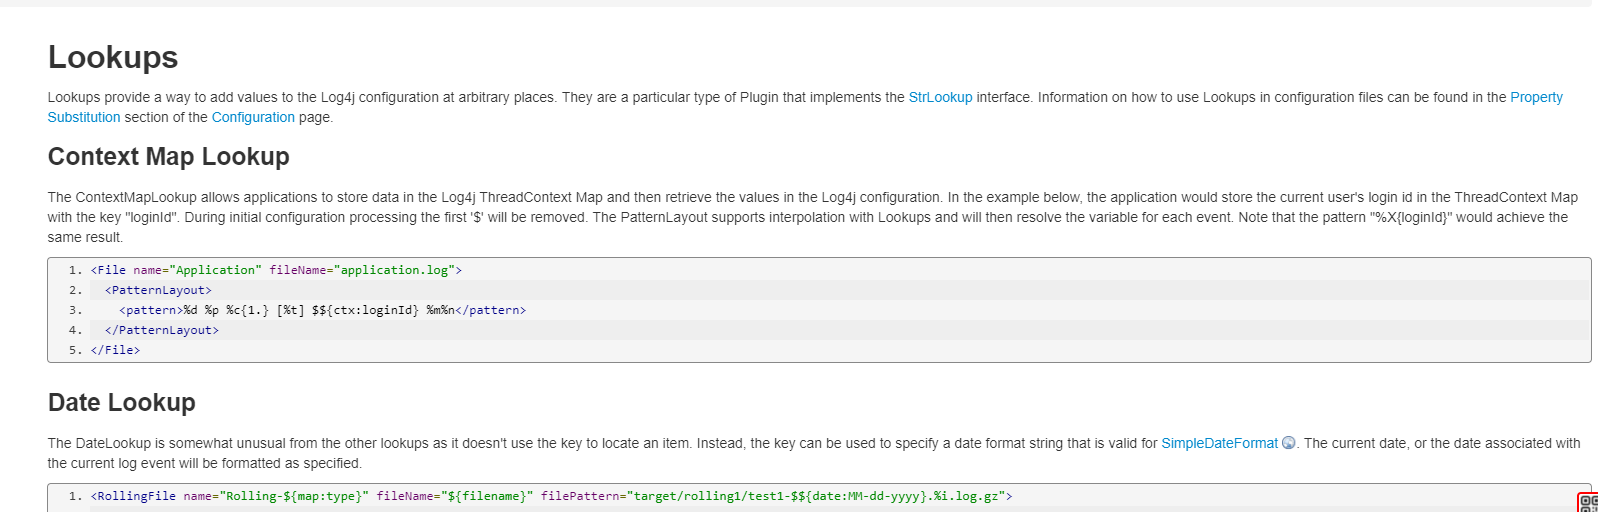Click the filePattern value in RollingFile line
The height and width of the screenshot is (512, 1598).
click(x=816, y=496)
